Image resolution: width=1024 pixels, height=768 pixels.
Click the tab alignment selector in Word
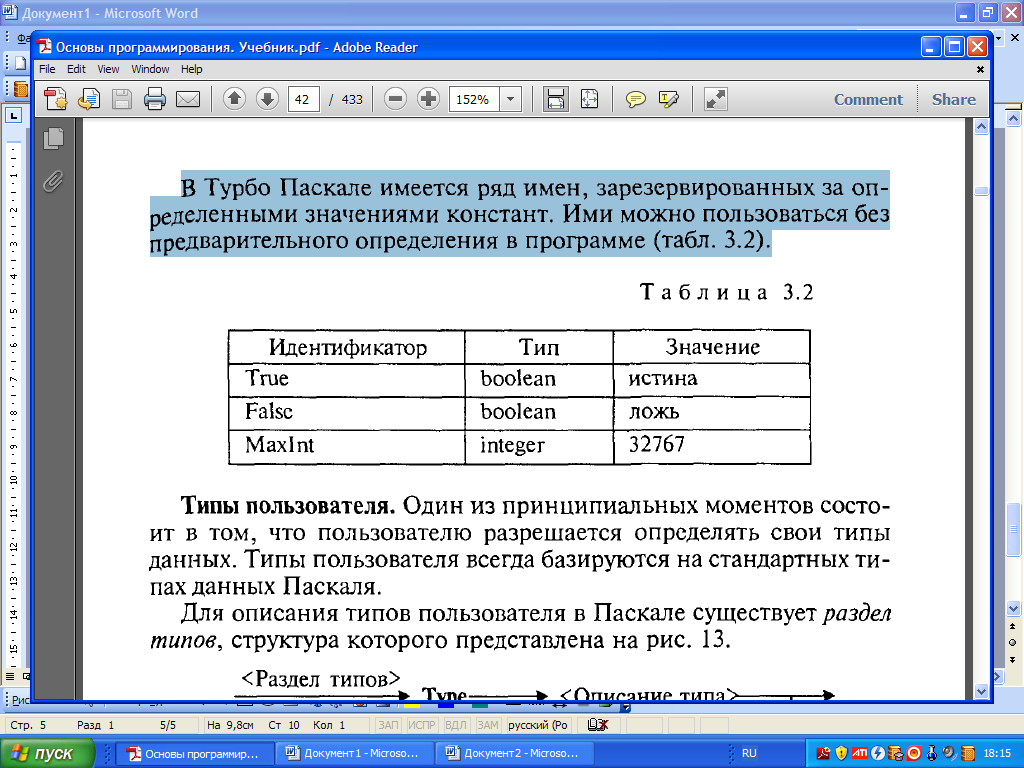14,116
